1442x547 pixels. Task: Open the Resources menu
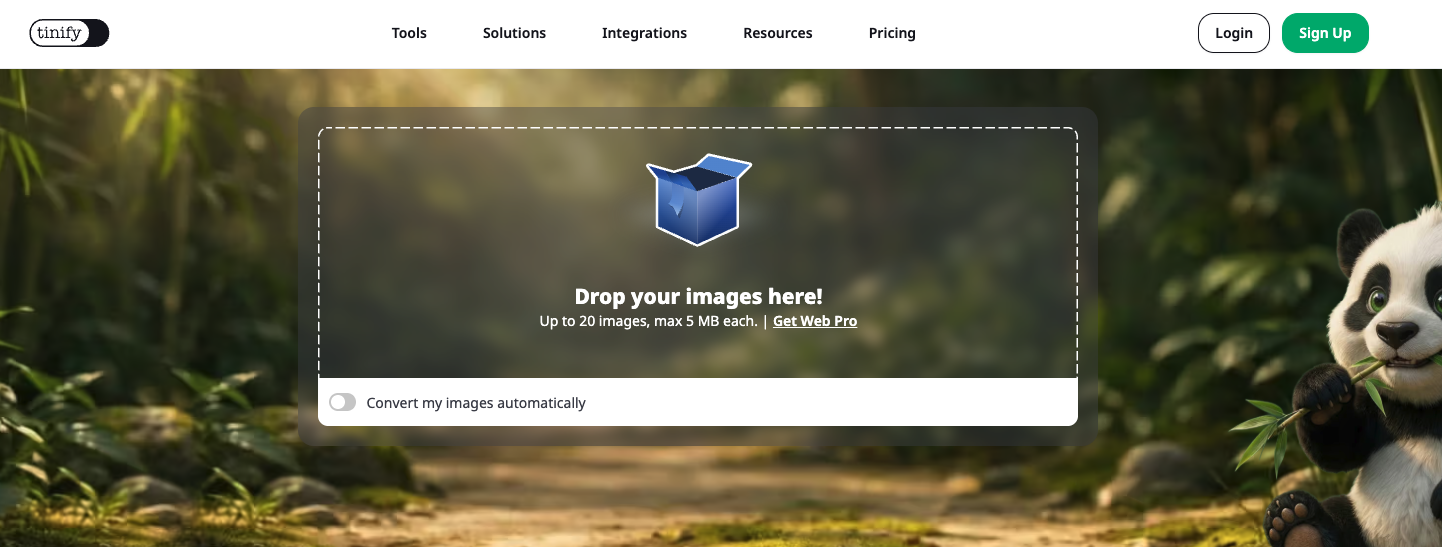pos(777,33)
